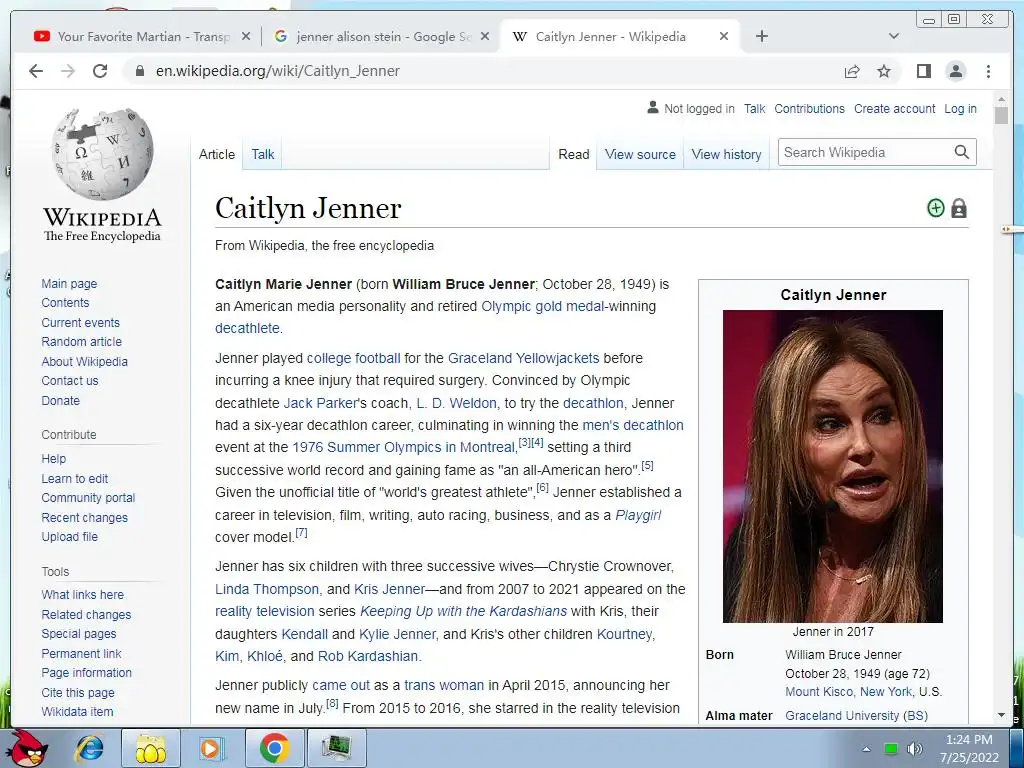This screenshot has width=1024, height=768.
Task: Click the page protection padlock icon
Action: pyautogui.click(x=959, y=208)
